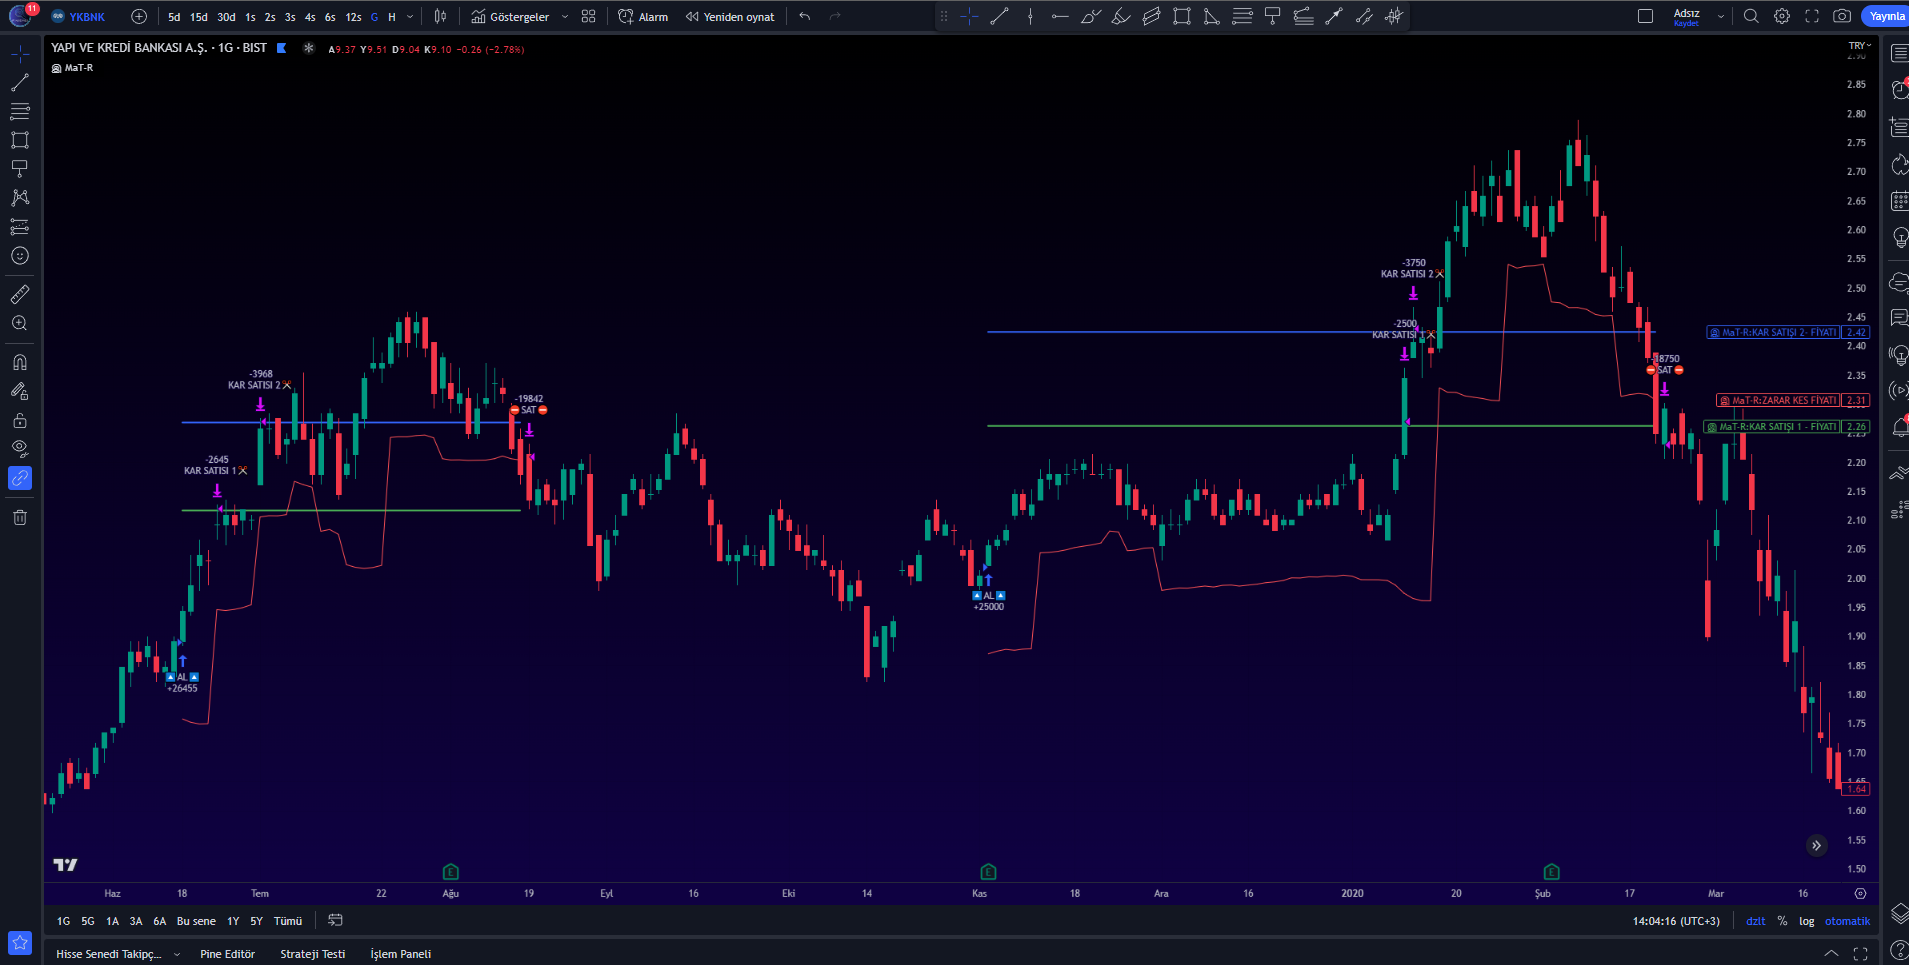Open the Göstergeler indicators dialog
This screenshot has width=1909, height=965.
click(510, 17)
